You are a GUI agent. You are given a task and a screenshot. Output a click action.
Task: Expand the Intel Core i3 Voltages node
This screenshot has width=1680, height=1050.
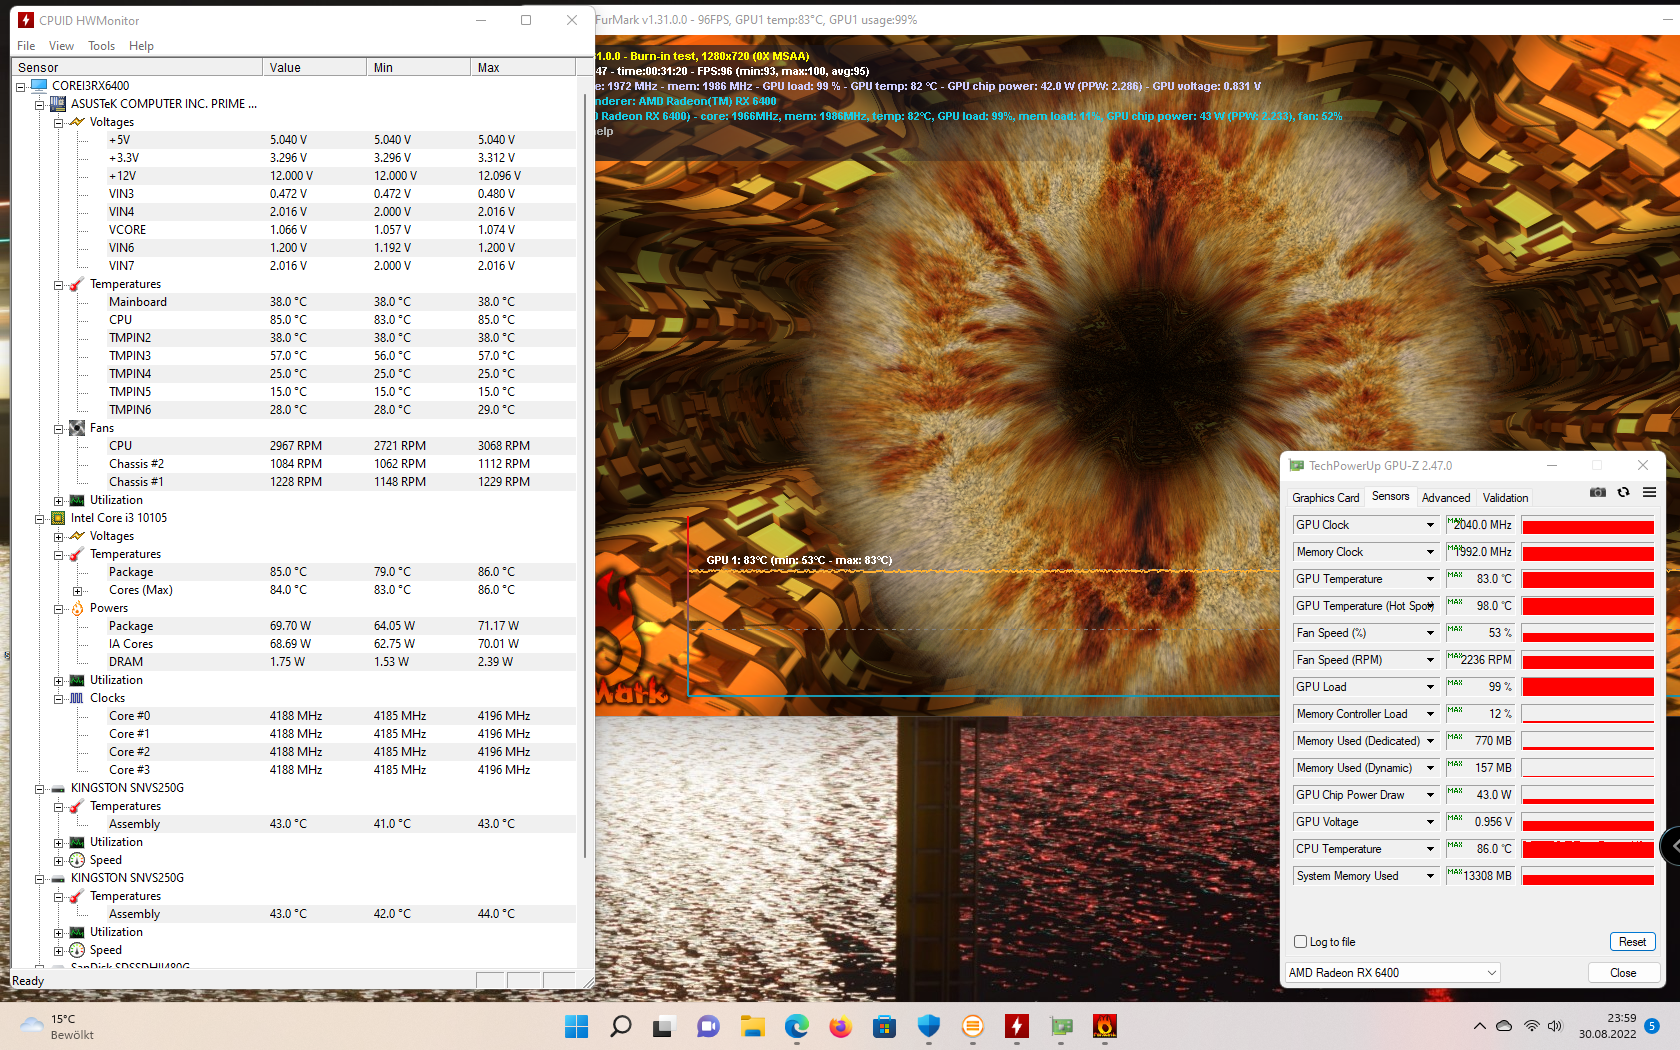pos(59,537)
